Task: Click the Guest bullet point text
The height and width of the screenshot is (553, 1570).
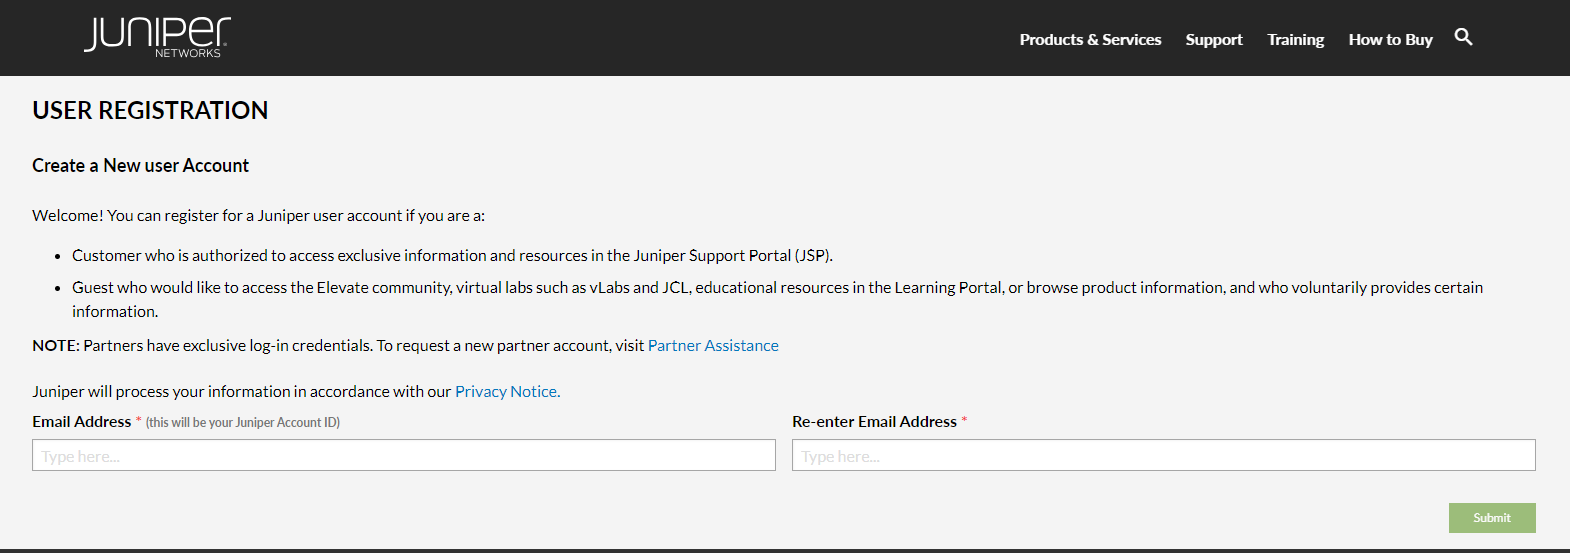Action: coord(777,288)
